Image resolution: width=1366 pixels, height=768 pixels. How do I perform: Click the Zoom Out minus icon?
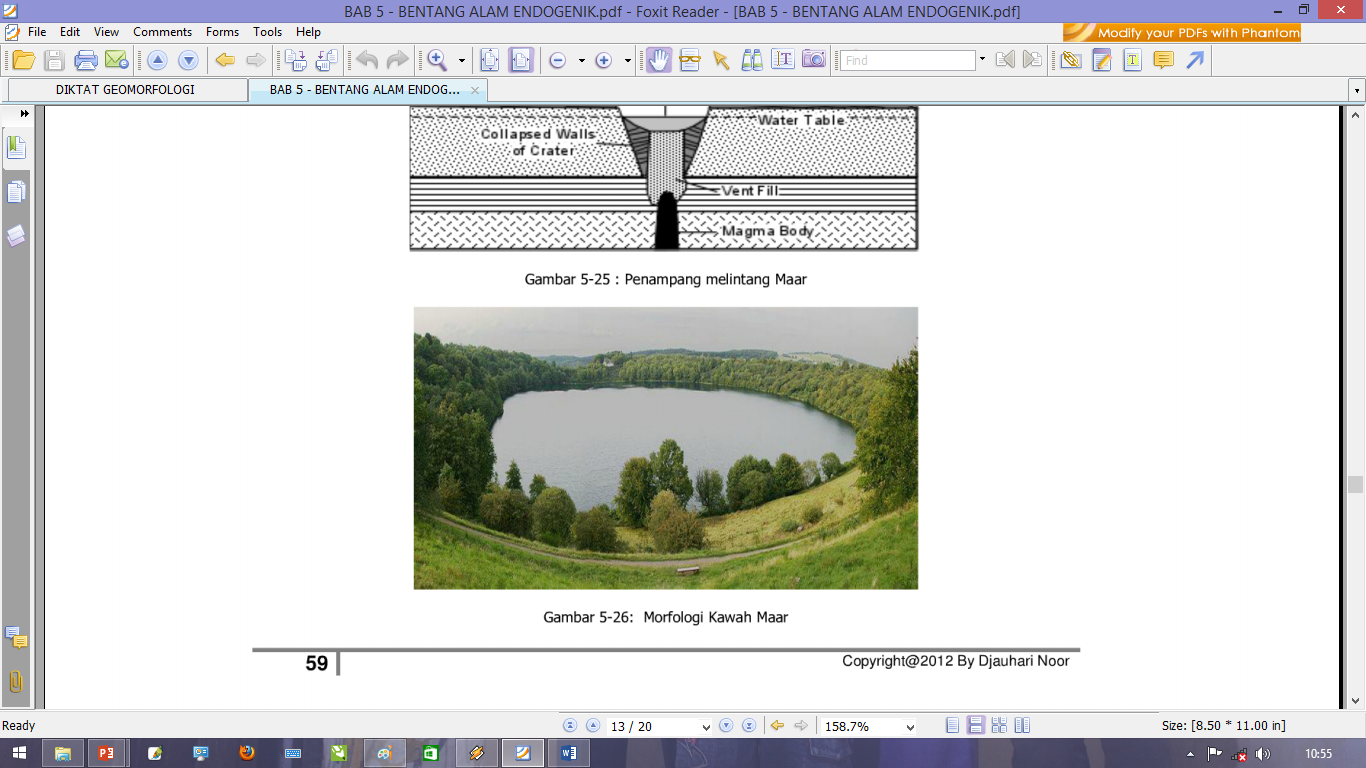(557, 60)
